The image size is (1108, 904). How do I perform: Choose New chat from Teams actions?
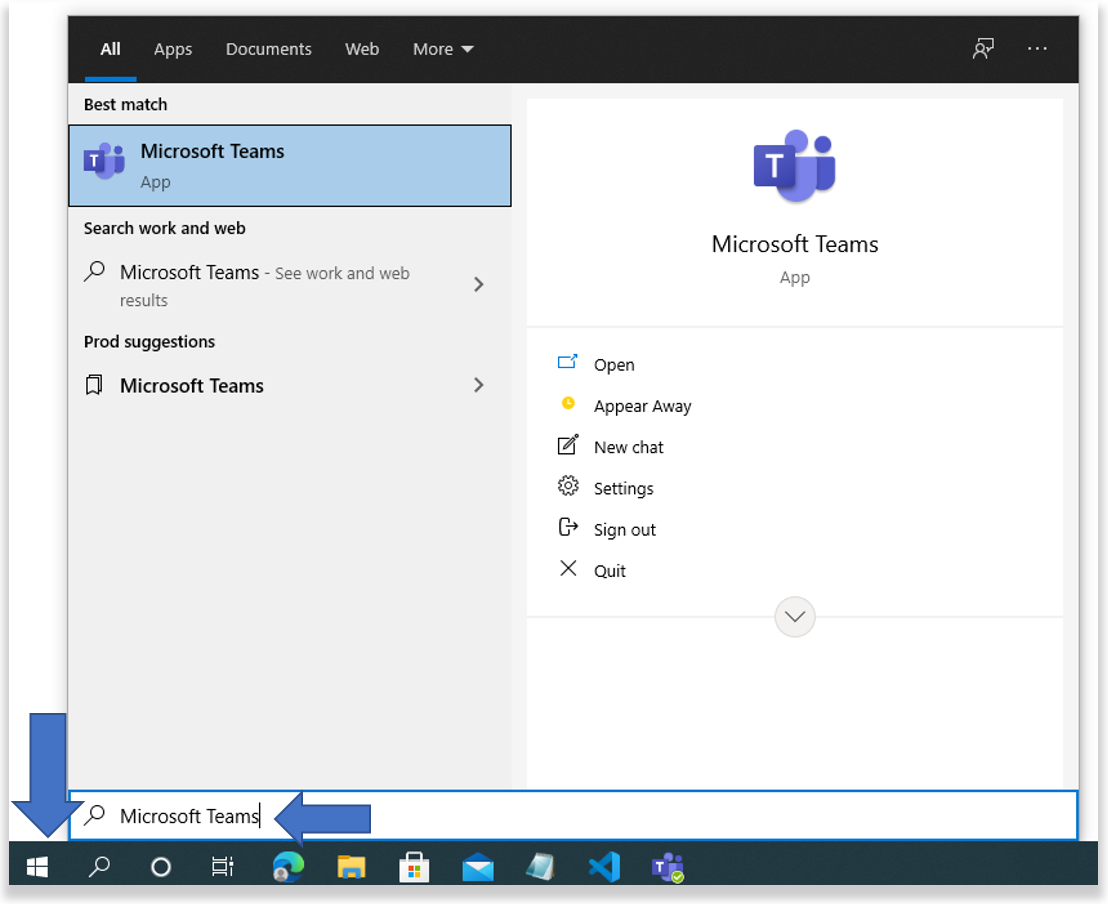(628, 447)
